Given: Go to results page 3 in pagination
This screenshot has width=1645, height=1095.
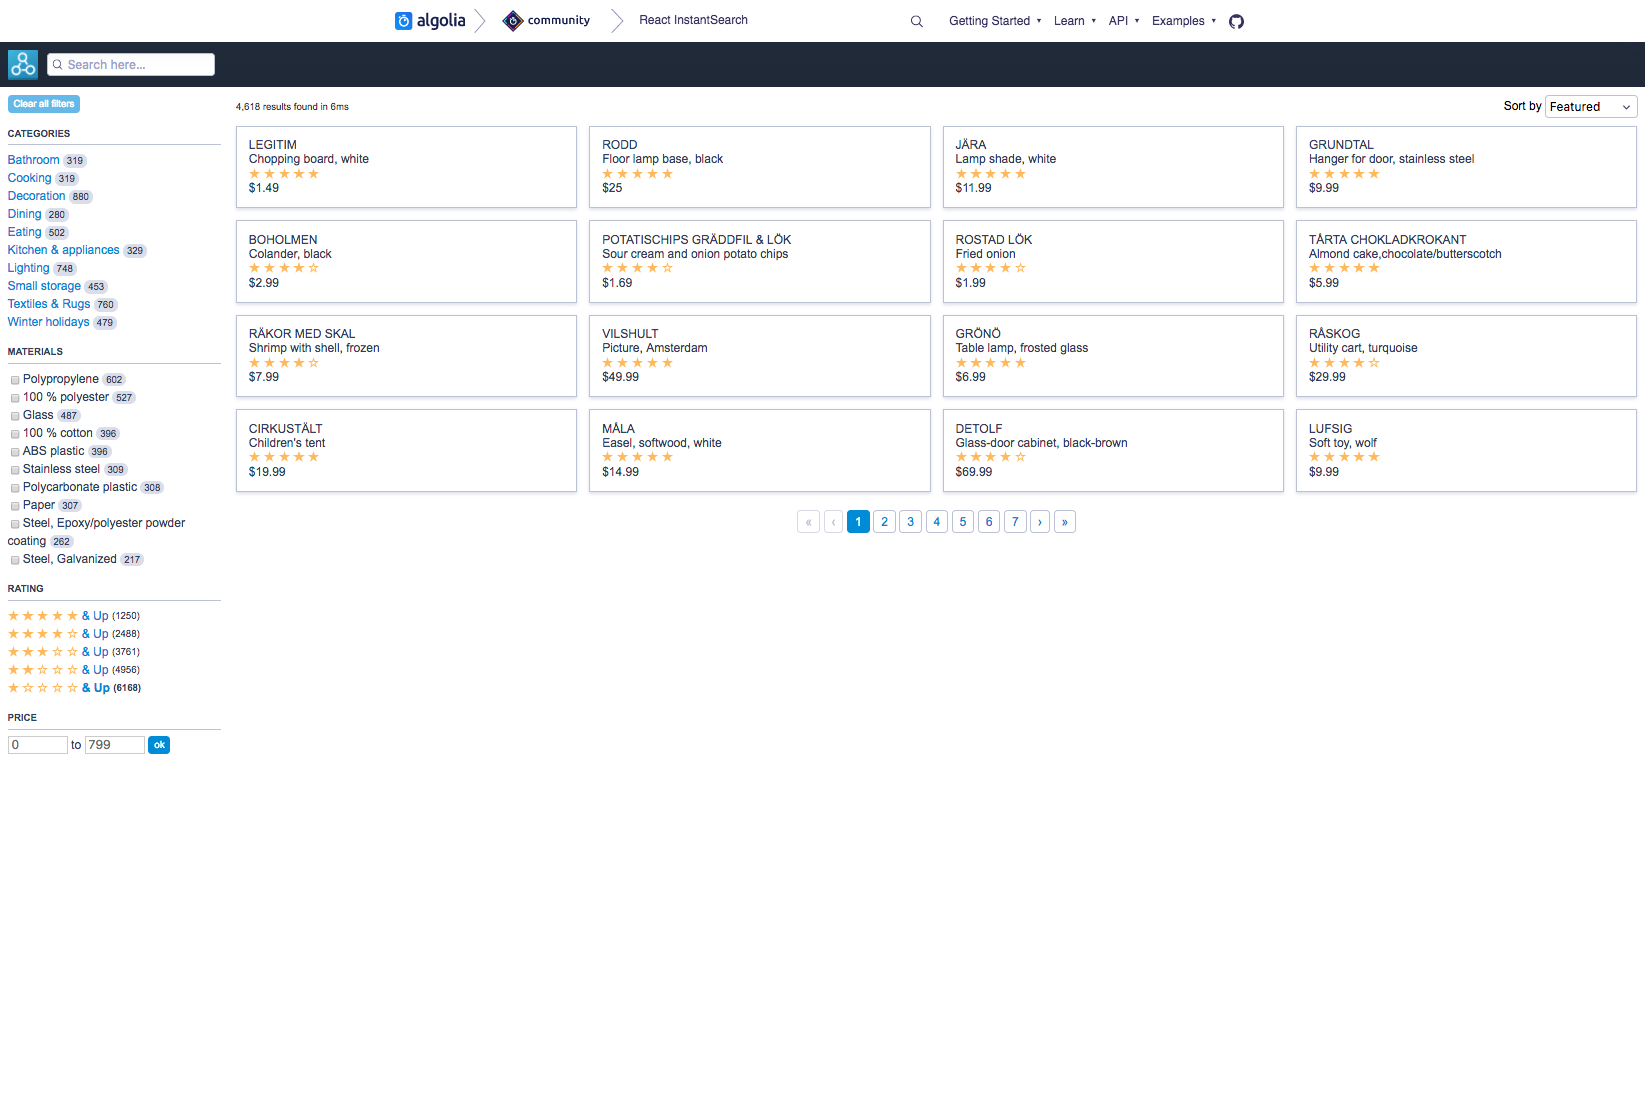Looking at the screenshot, I should point(910,521).
